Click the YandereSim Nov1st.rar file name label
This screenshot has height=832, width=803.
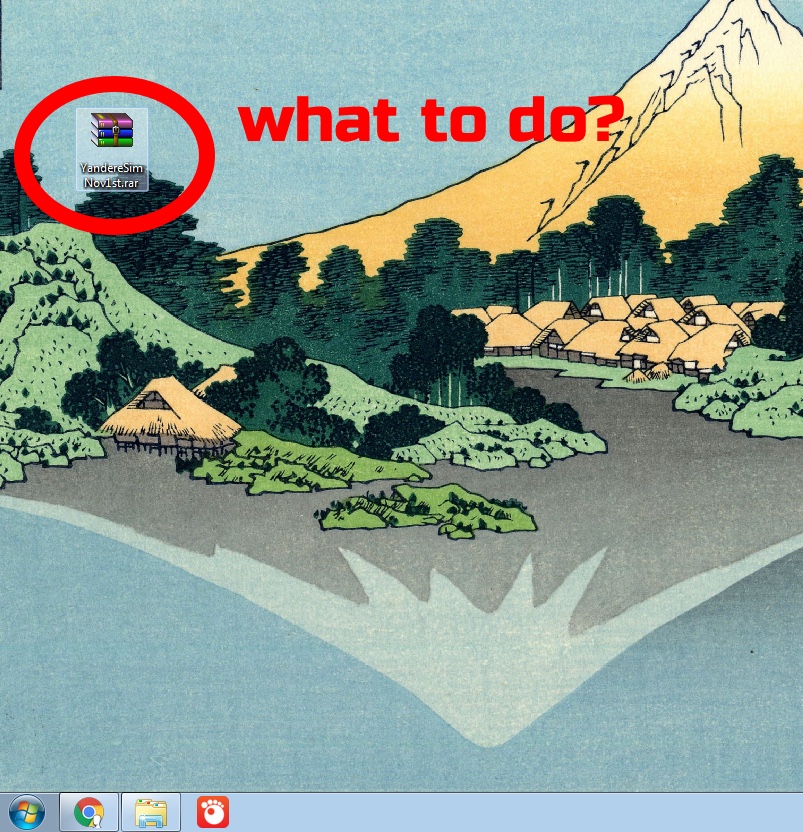pos(111,176)
